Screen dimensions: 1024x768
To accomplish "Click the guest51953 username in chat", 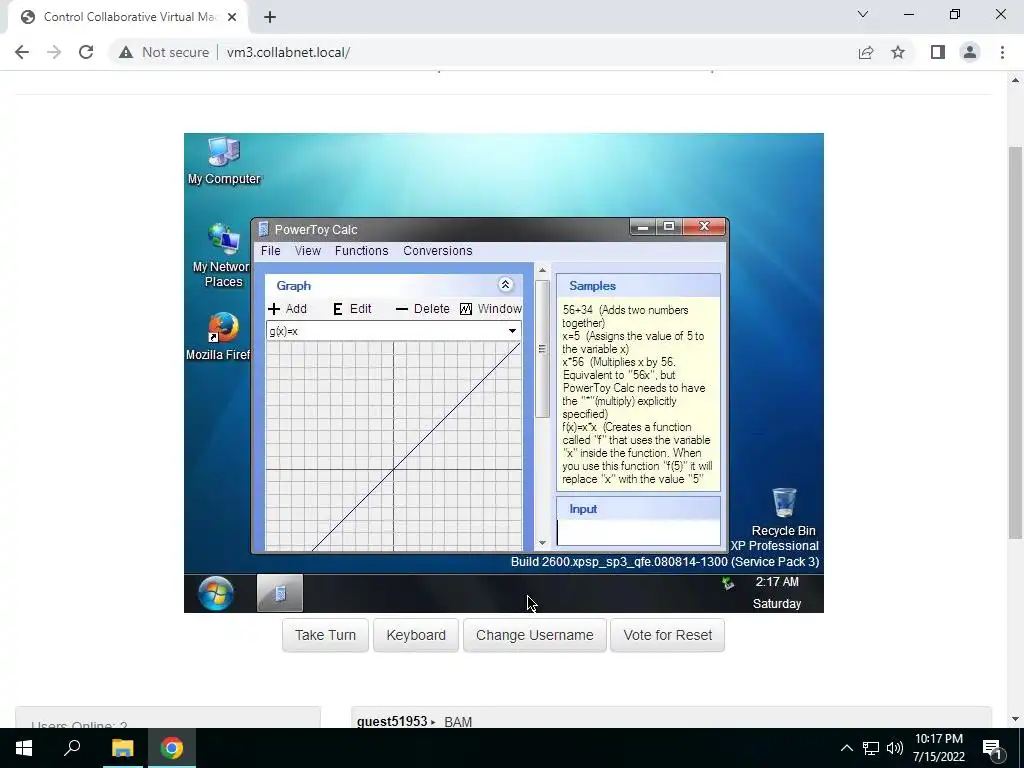I will click(392, 722).
